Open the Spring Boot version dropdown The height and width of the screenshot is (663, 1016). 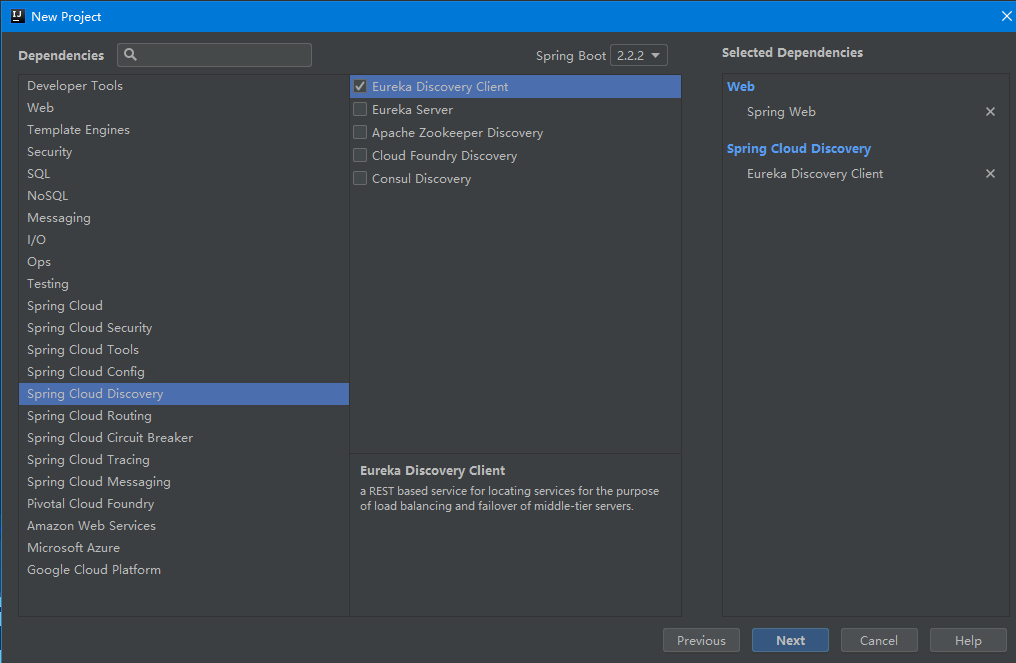(x=640, y=56)
